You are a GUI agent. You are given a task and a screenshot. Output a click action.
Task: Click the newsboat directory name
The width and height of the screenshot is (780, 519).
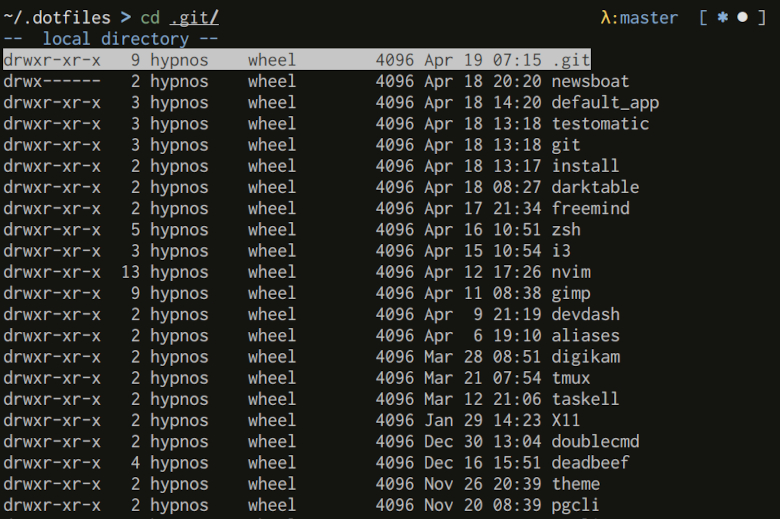(x=590, y=81)
